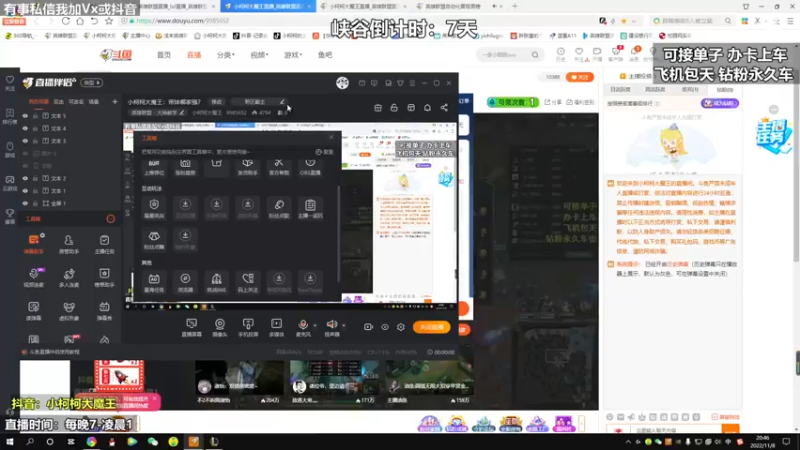Click the toolbox dialog vertical scrollbar

tap(338, 233)
